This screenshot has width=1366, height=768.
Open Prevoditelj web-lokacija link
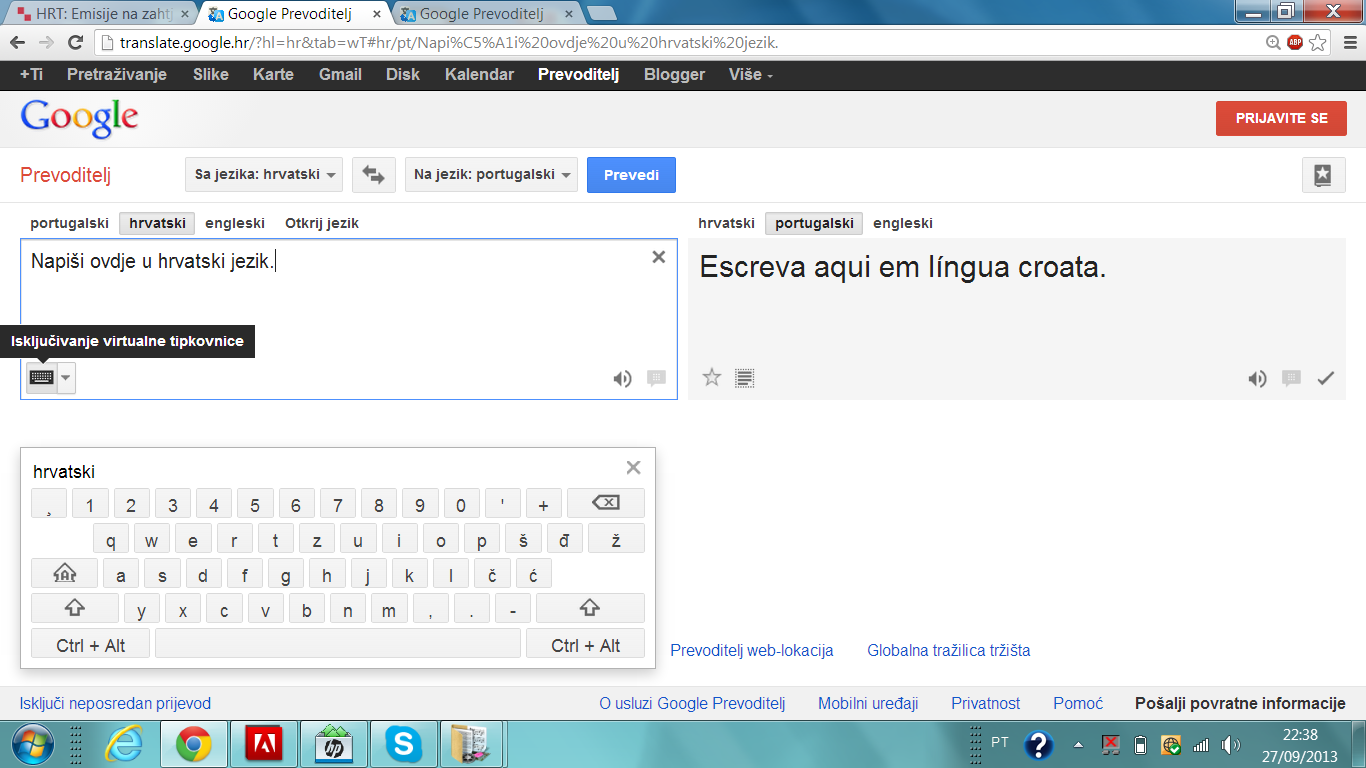point(752,650)
